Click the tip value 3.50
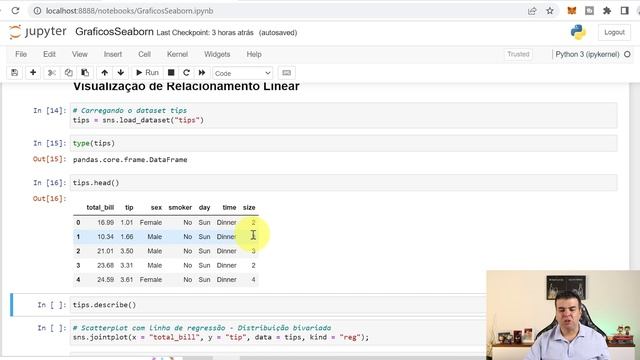Viewport: 640px width, 360px height. tap(127, 251)
